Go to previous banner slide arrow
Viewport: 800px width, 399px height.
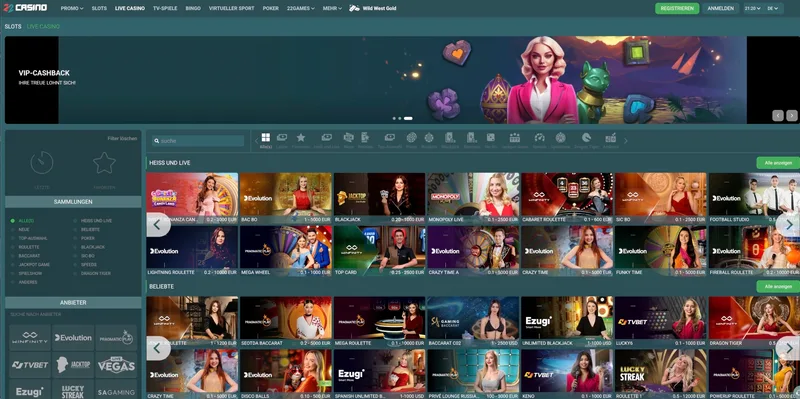[778, 115]
